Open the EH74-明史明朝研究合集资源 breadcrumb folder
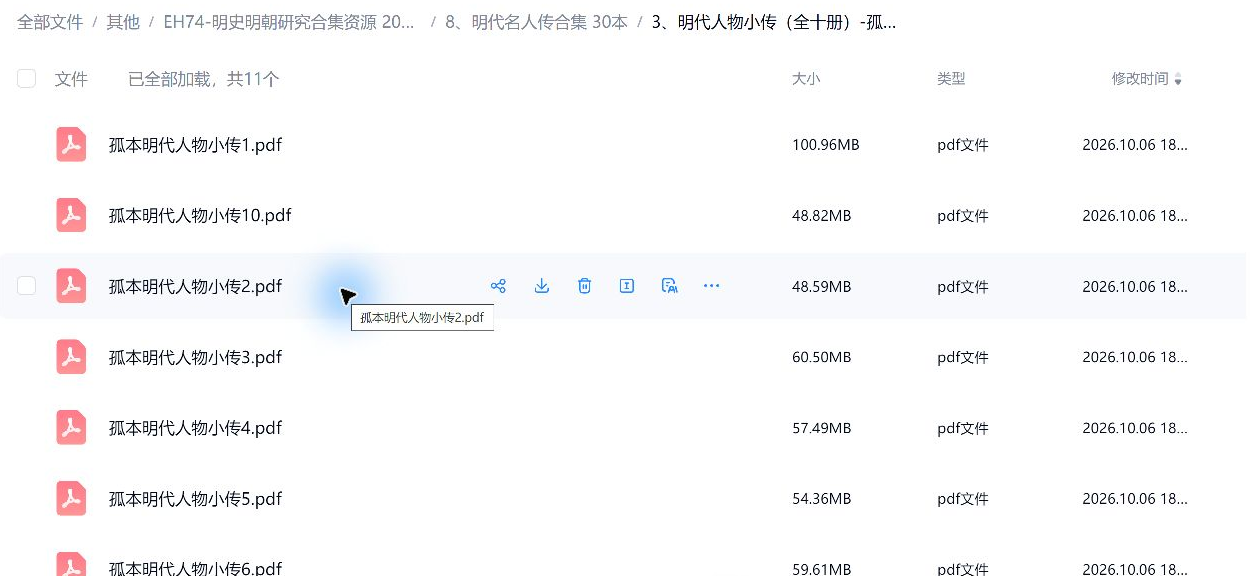 (x=289, y=22)
